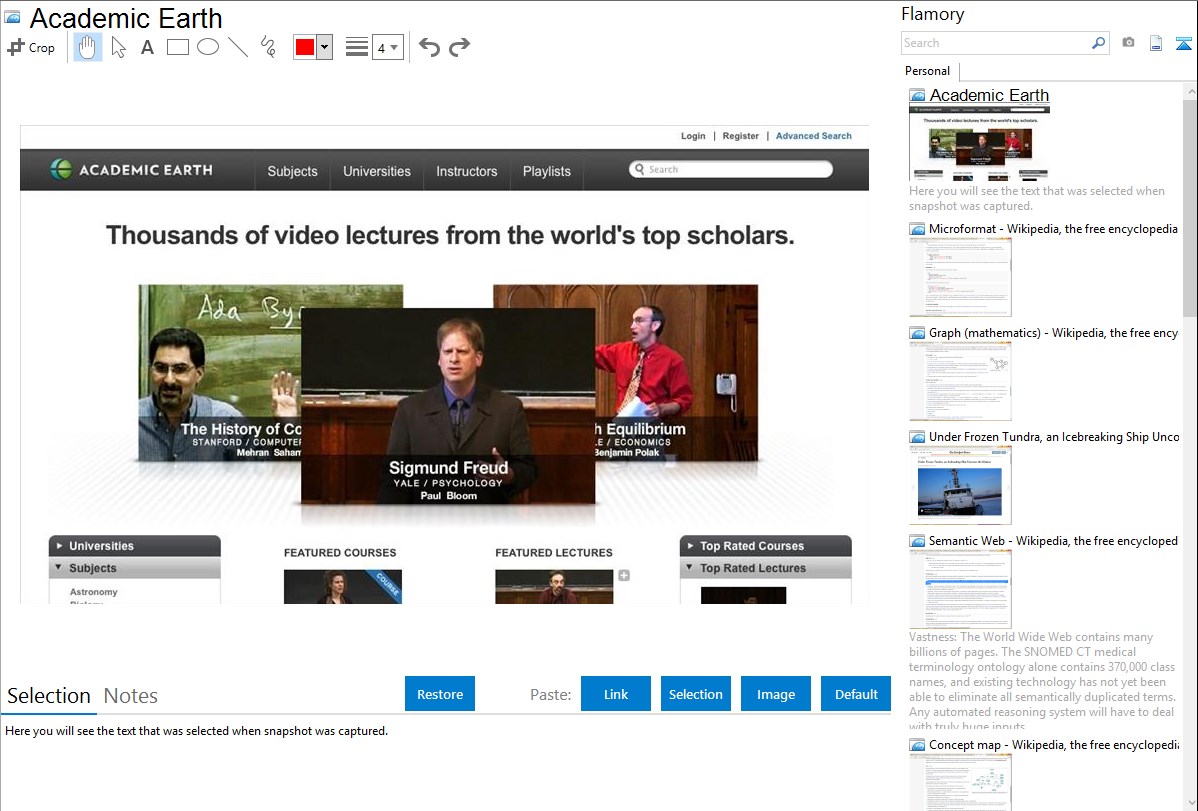Select the arrow pointer tool
This screenshot has height=811, width=1198.
[x=118, y=47]
